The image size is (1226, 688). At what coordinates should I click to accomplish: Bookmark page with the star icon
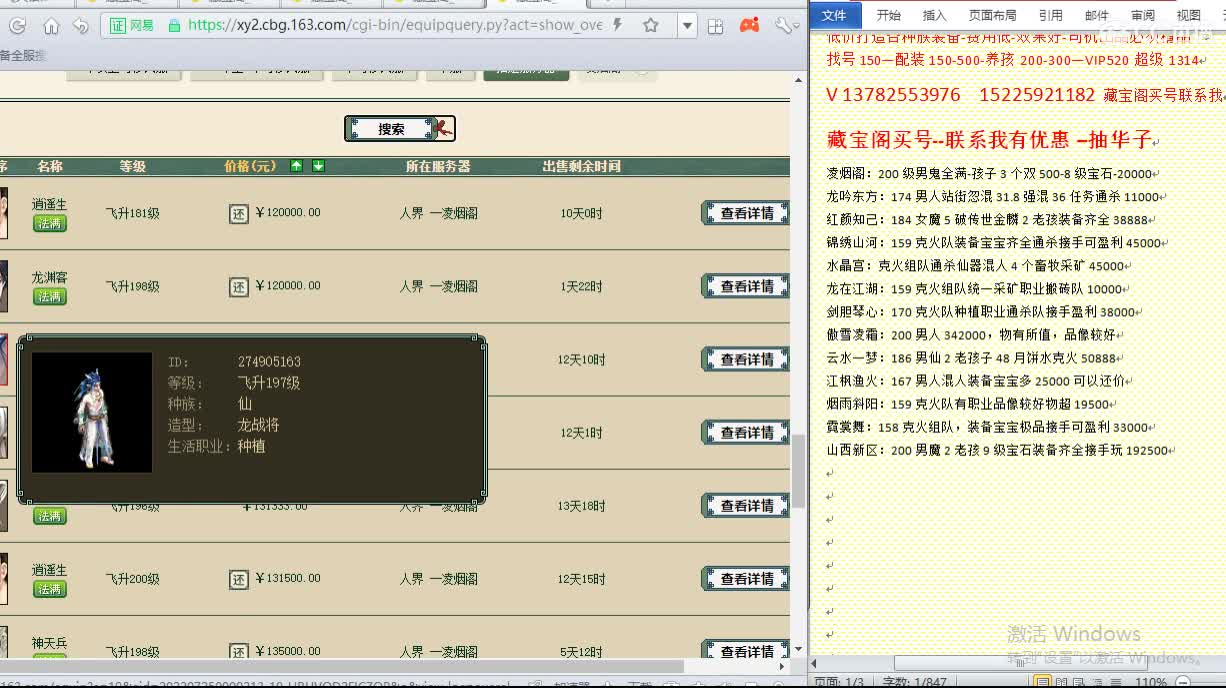click(x=651, y=26)
